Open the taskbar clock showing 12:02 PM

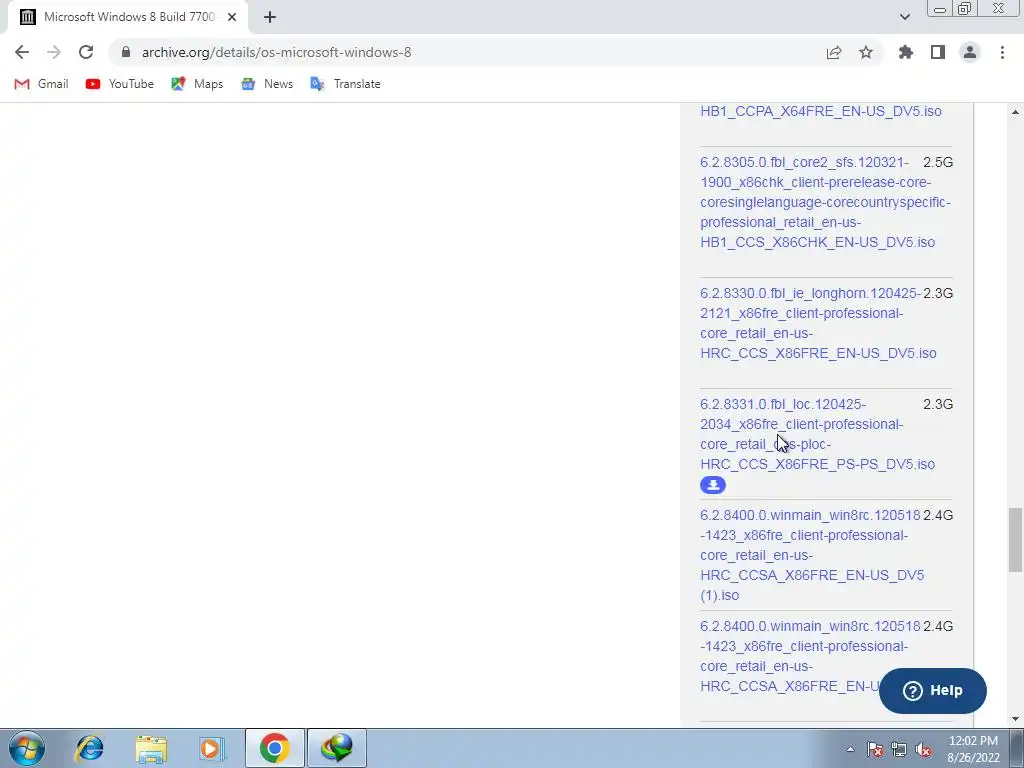pyautogui.click(x=973, y=749)
